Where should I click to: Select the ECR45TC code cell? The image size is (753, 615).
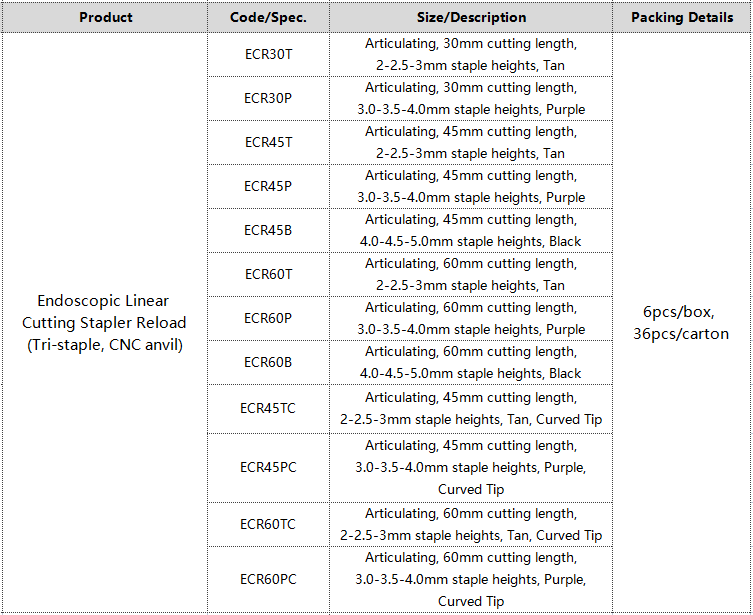click(x=268, y=409)
